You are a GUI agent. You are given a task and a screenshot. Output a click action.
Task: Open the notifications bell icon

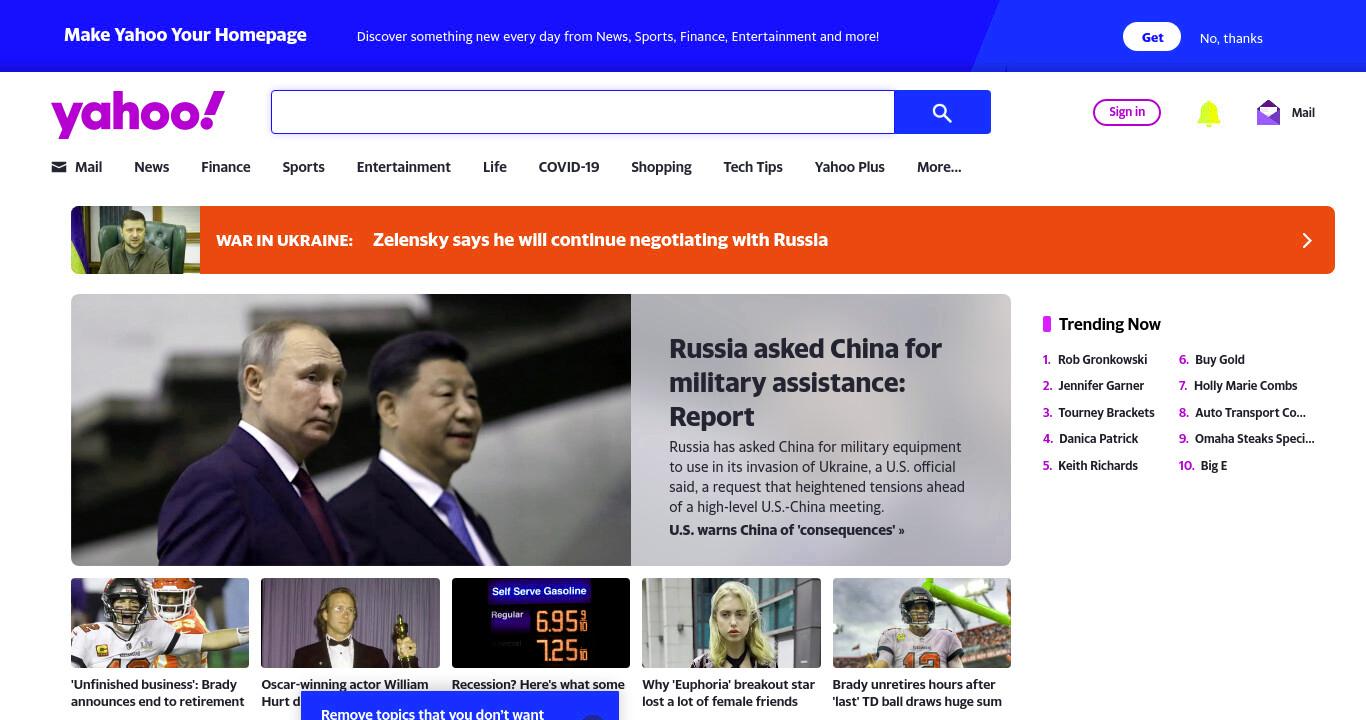pyautogui.click(x=1208, y=113)
